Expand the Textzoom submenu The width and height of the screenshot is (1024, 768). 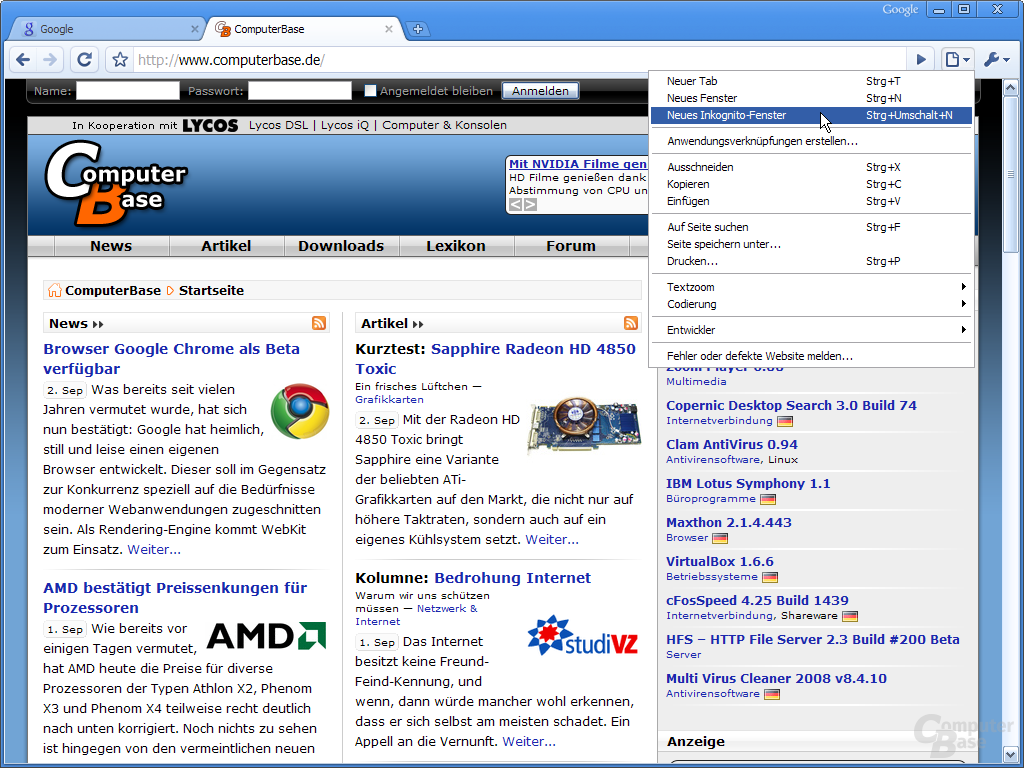811,287
